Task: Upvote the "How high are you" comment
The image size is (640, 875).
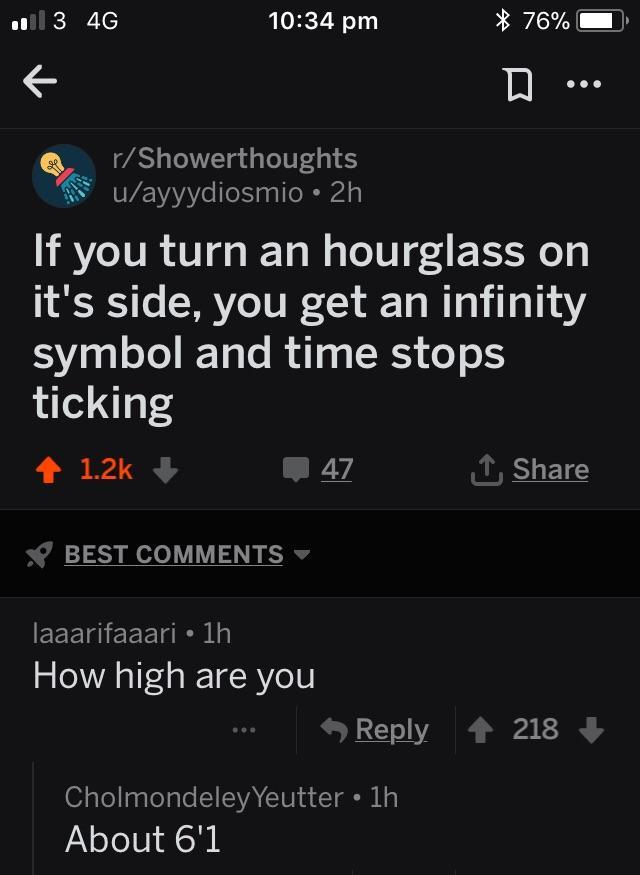Action: [480, 729]
